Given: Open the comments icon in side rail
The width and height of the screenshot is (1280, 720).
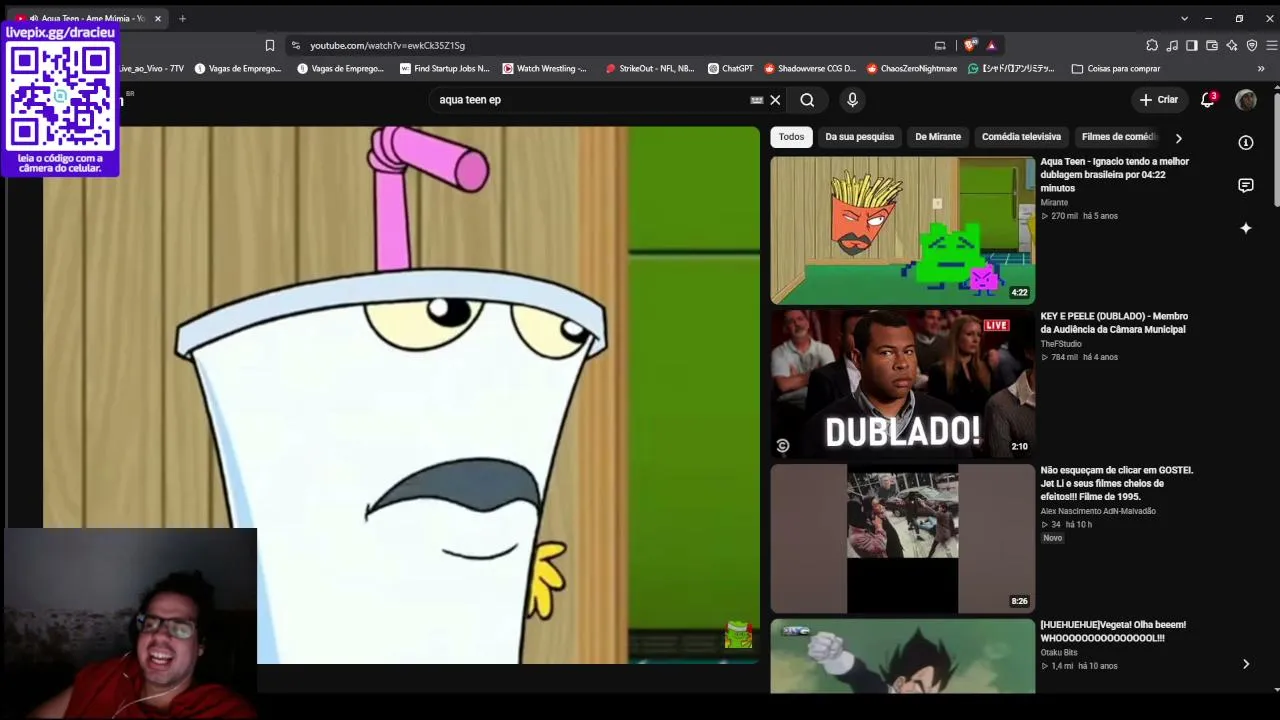Looking at the screenshot, I should point(1246,185).
